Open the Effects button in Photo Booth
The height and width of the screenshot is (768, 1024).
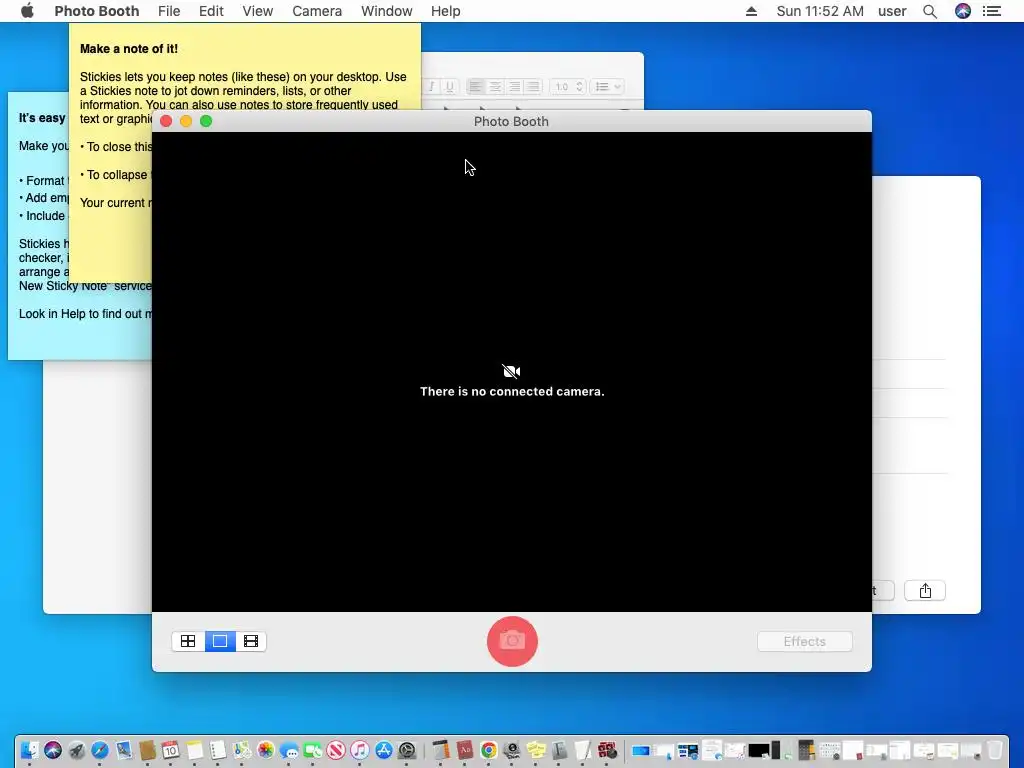(x=805, y=641)
